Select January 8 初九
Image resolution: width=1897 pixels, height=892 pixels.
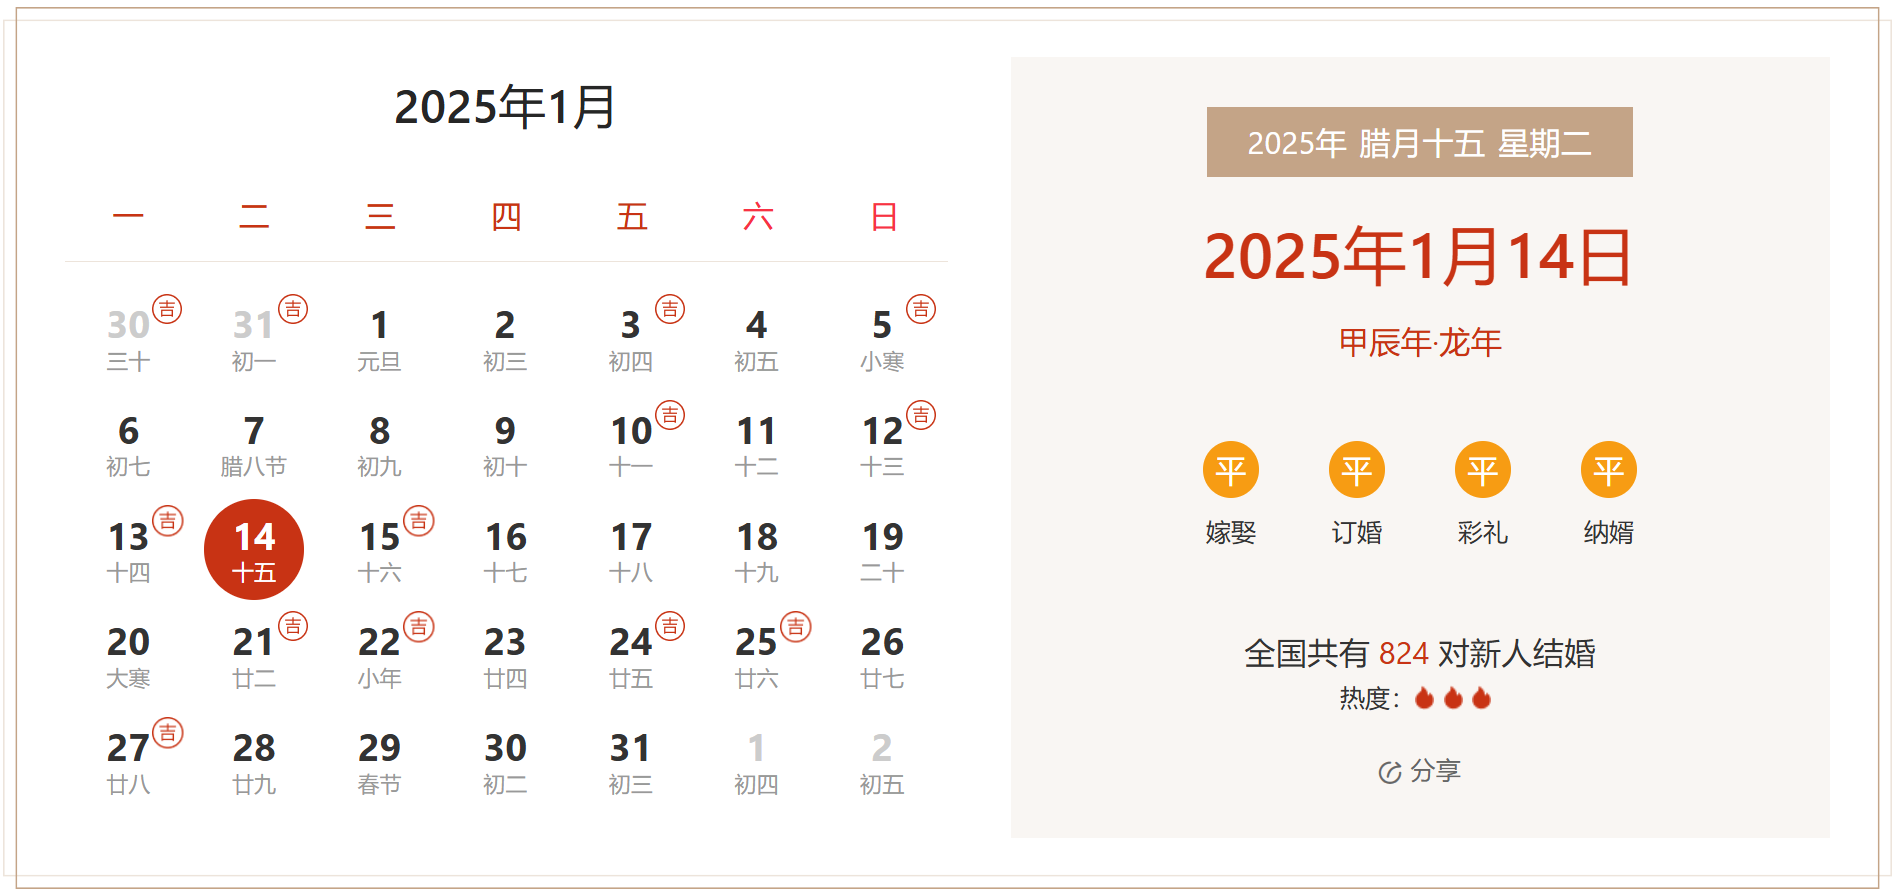click(x=379, y=446)
